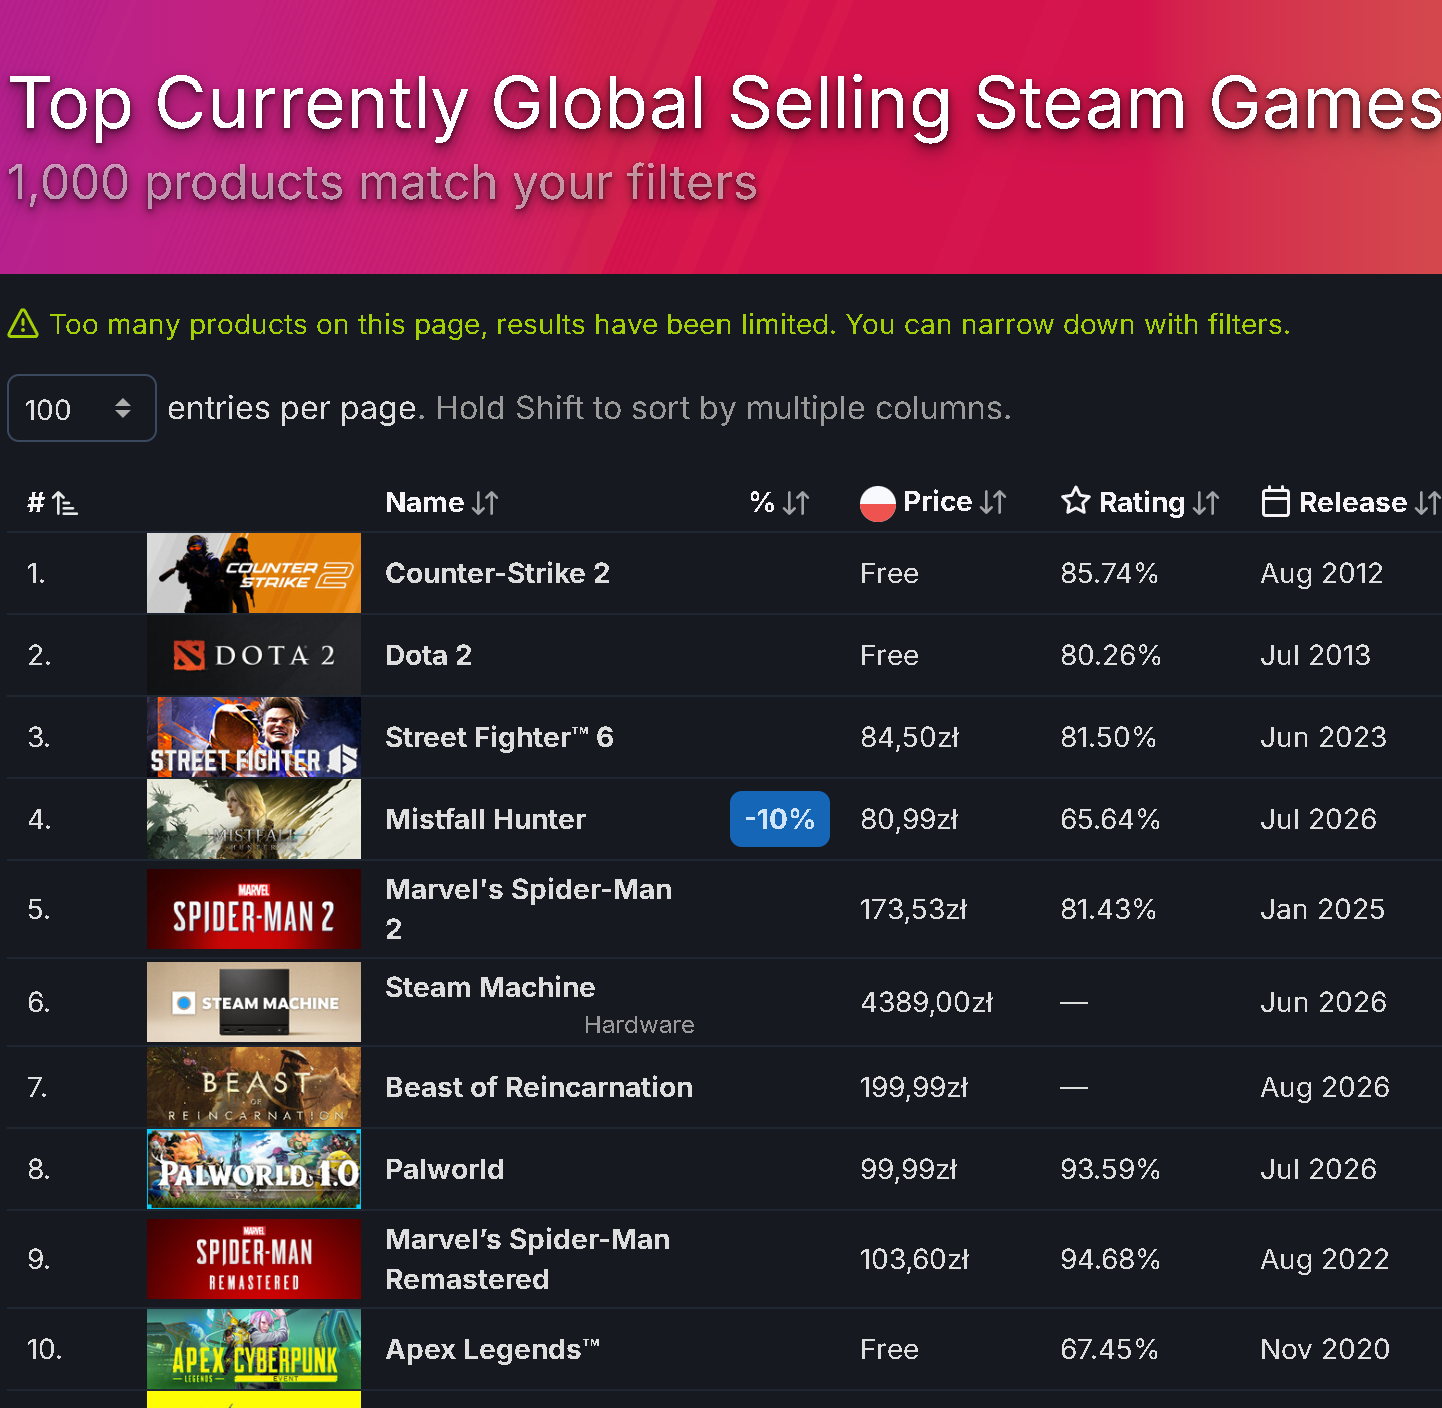Click the 99,99zł price cell
Viewport: 1442px width, 1408px height.
(909, 1169)
